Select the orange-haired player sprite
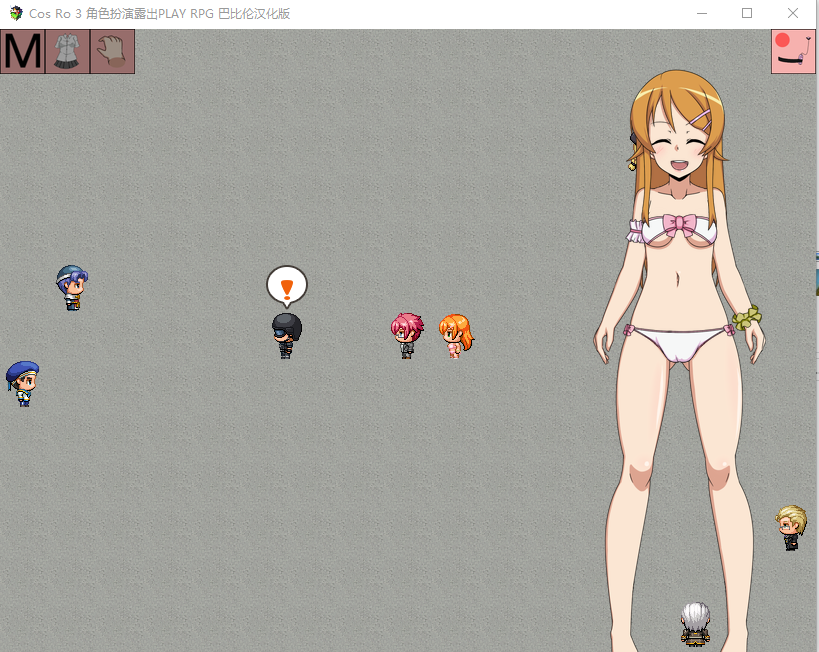Viewport: 819px width, 652px height. click(x=456, y=336)
